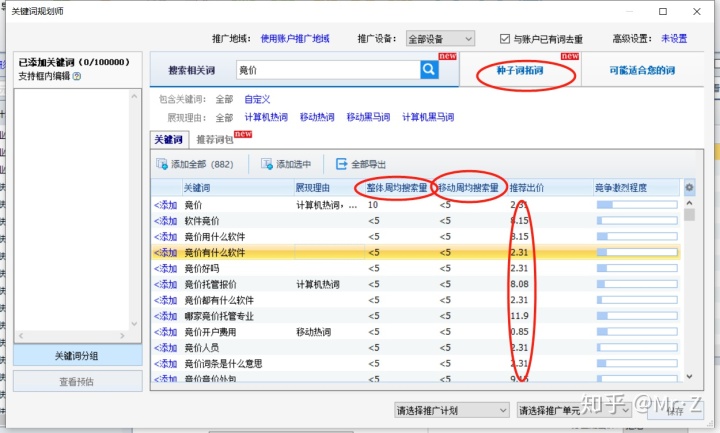The width and height of the screenshot is (720, 433).
Task: Add the keyword 竞价有什么软件 via <添加
Action: [x=165, y=253]
